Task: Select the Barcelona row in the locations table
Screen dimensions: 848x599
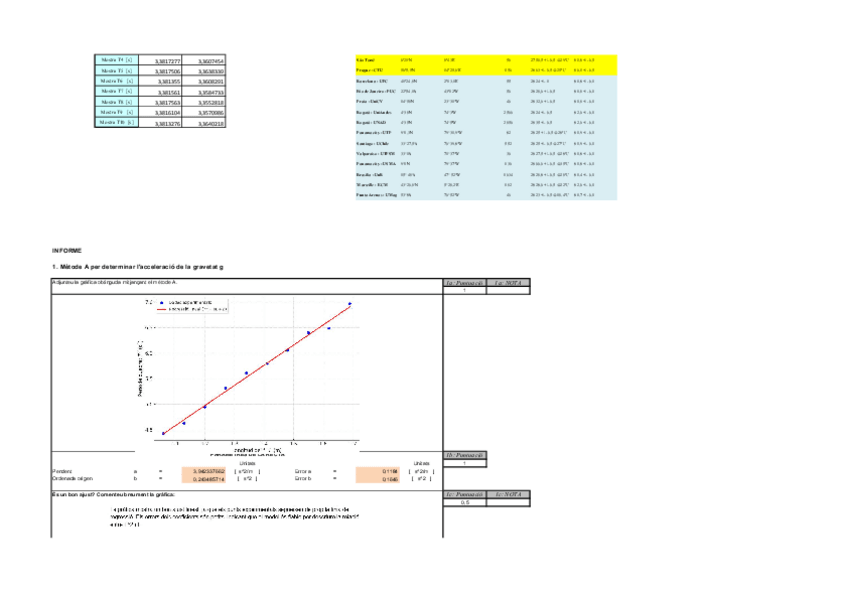Action: coord(486,81)
